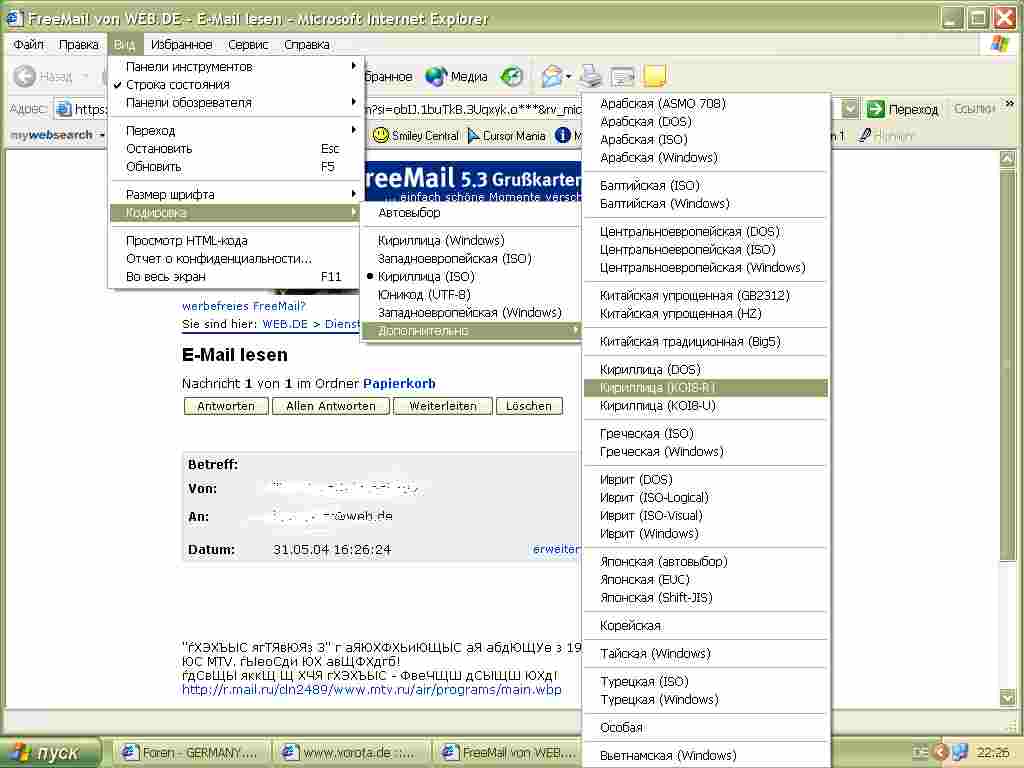Image resolution: width=1024 pixels, height=768 pixels.
Task: Click the green Go arrow icon
Action: pyautogui.click(x=875, y=109)
